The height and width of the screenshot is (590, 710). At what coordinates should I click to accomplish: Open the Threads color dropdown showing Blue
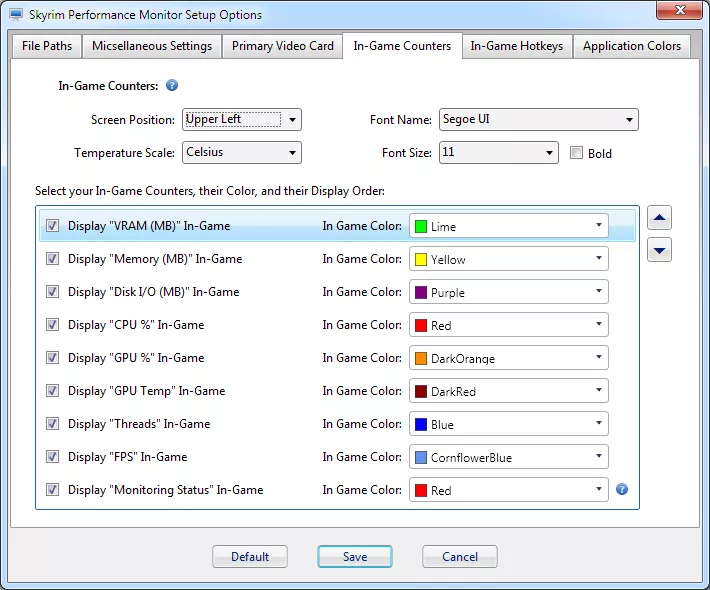coord(509,424)
